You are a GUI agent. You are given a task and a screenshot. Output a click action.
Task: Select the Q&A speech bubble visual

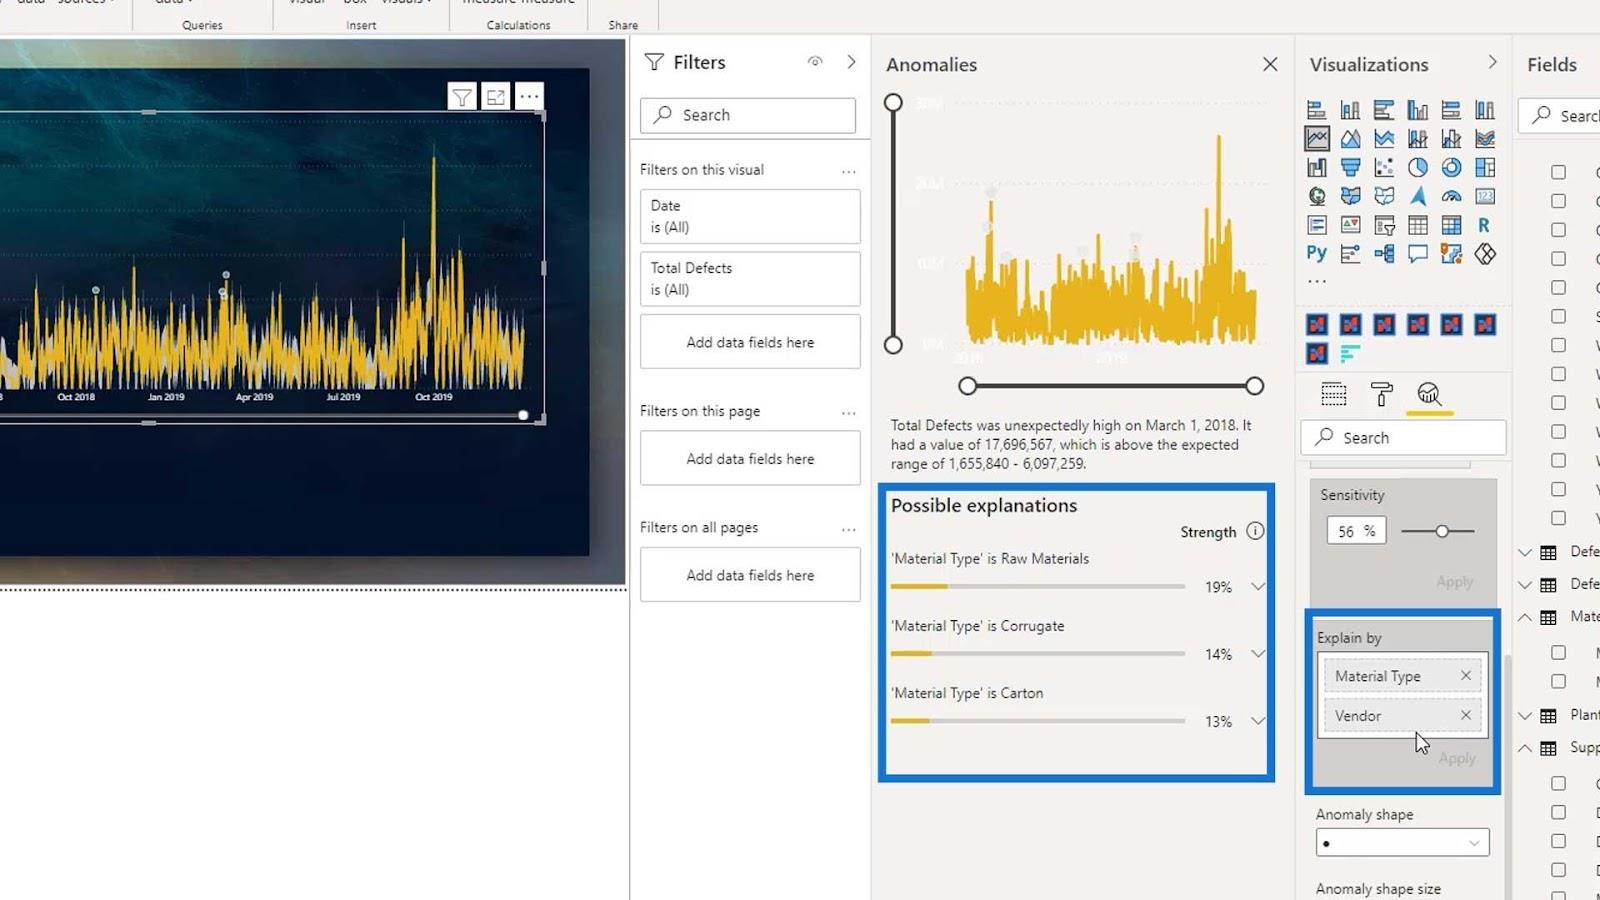(1418, 254)
